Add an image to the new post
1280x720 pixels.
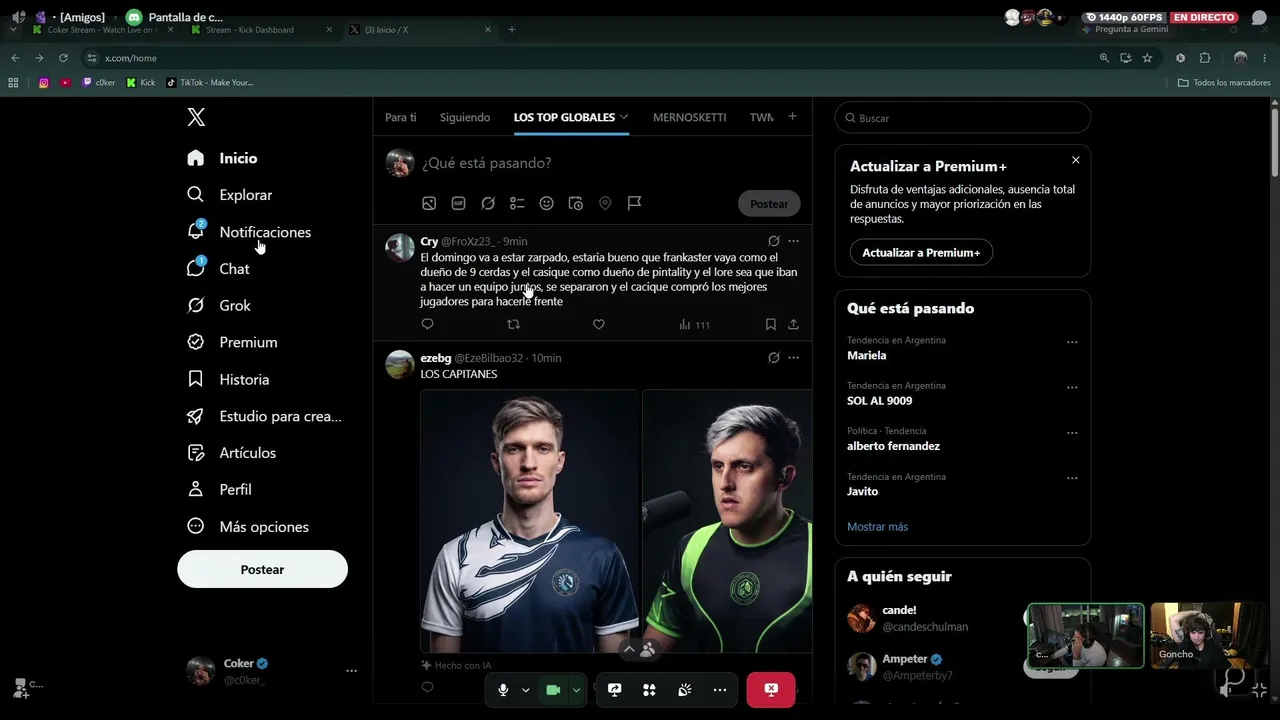429,203
